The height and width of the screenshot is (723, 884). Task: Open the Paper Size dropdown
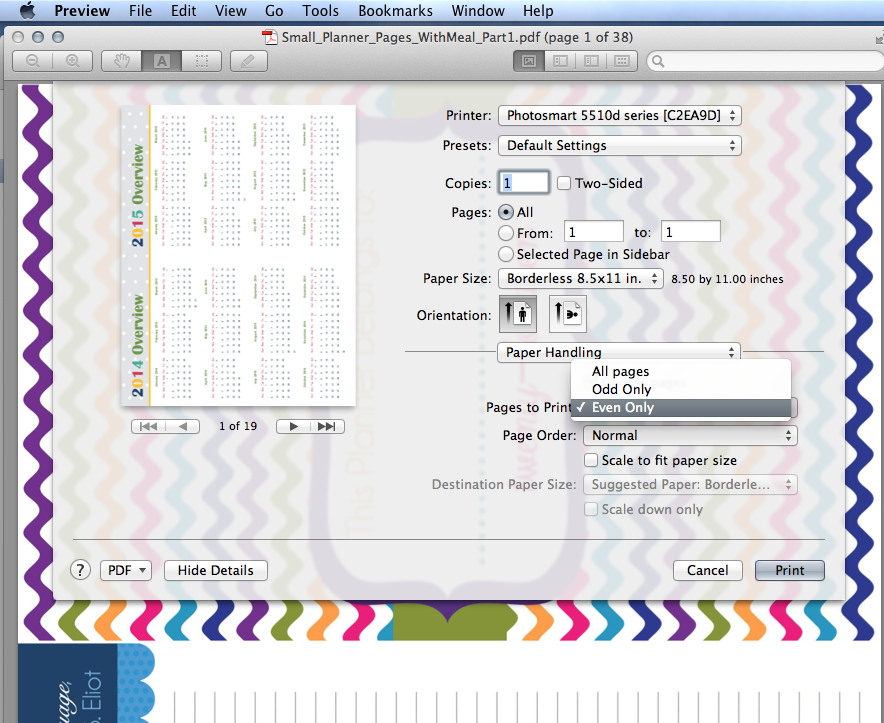[x=580, y=279]
